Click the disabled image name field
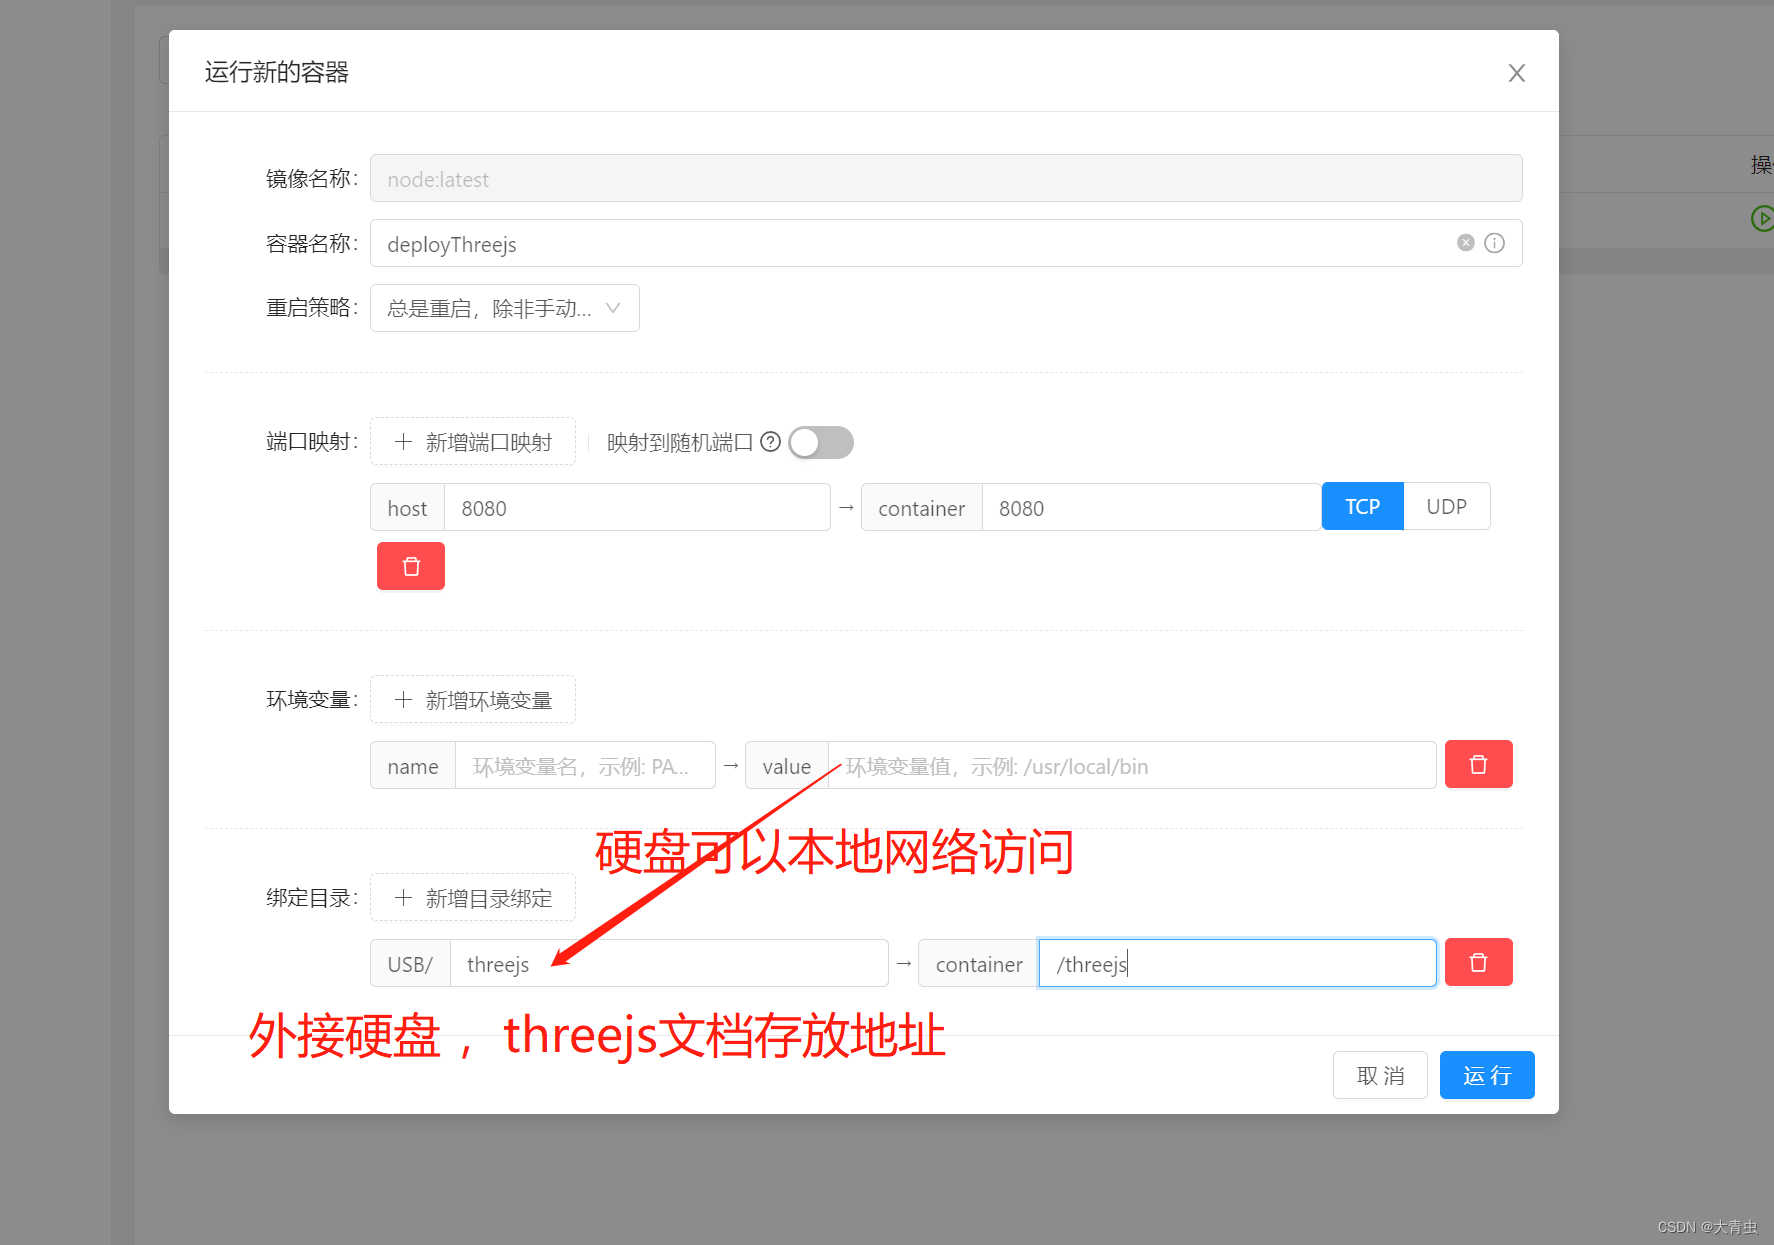This screenshot has height=1245, width=1774. pyautogui.click(x=946, y=179)
